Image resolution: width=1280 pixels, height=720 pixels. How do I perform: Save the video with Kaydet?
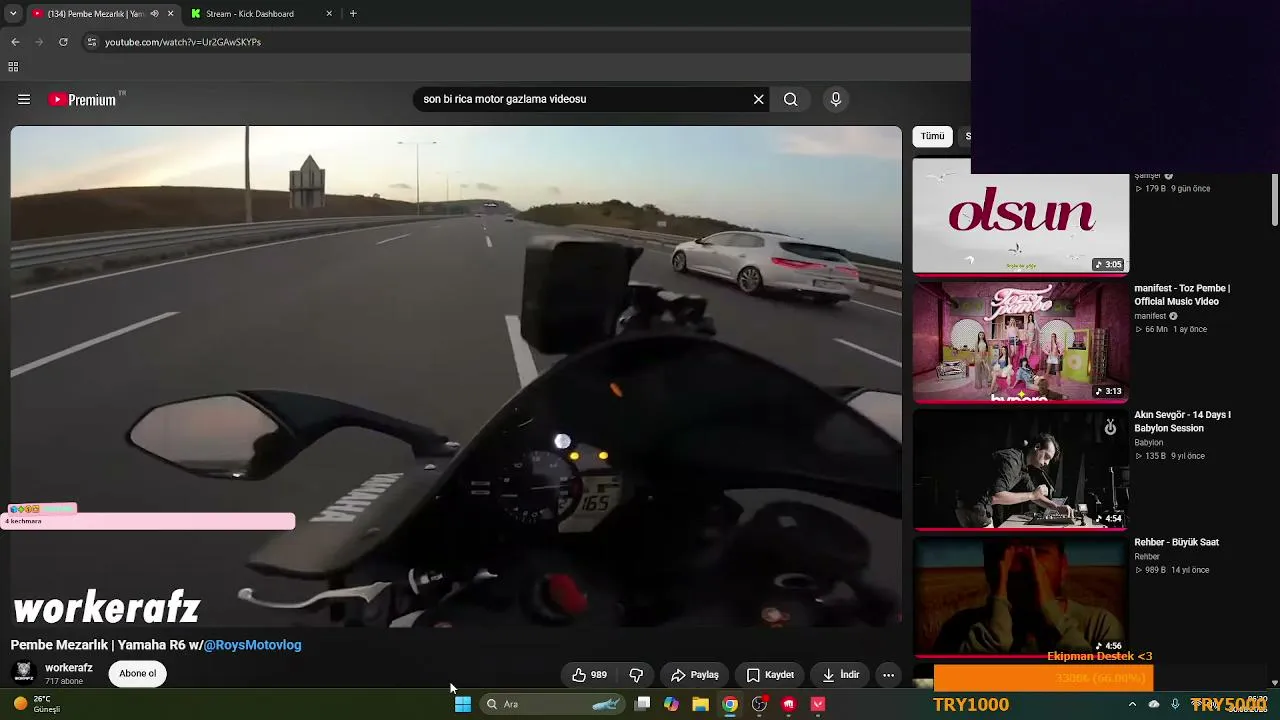coord(770,675)
